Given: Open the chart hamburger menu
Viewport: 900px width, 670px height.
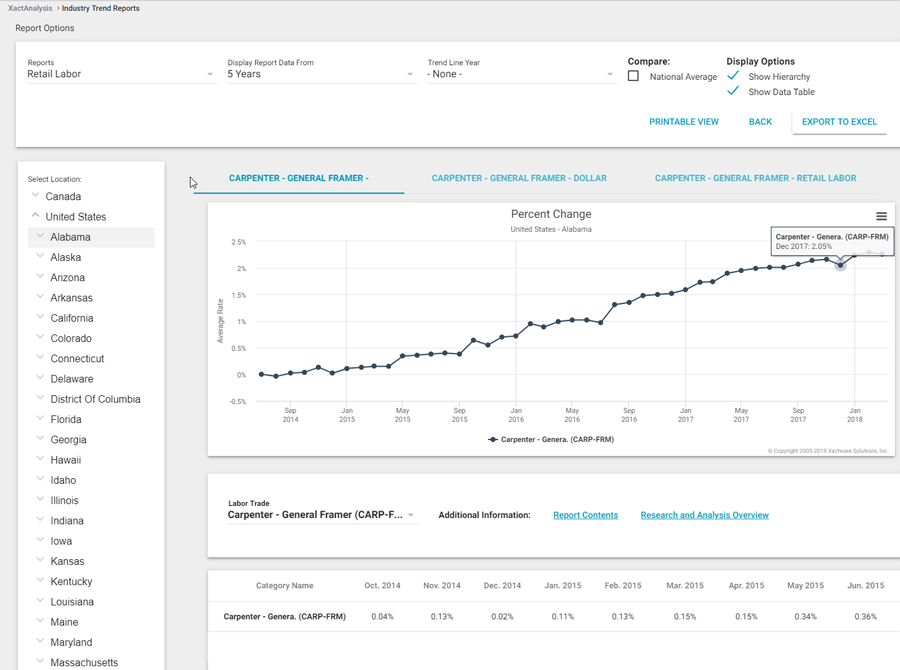Looking at the screenshot, I should (881, 216).
